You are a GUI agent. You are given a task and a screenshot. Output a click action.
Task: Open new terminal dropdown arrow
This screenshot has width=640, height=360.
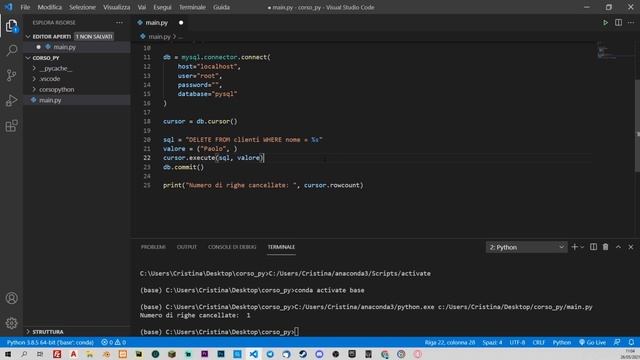(x=582, y=247)
